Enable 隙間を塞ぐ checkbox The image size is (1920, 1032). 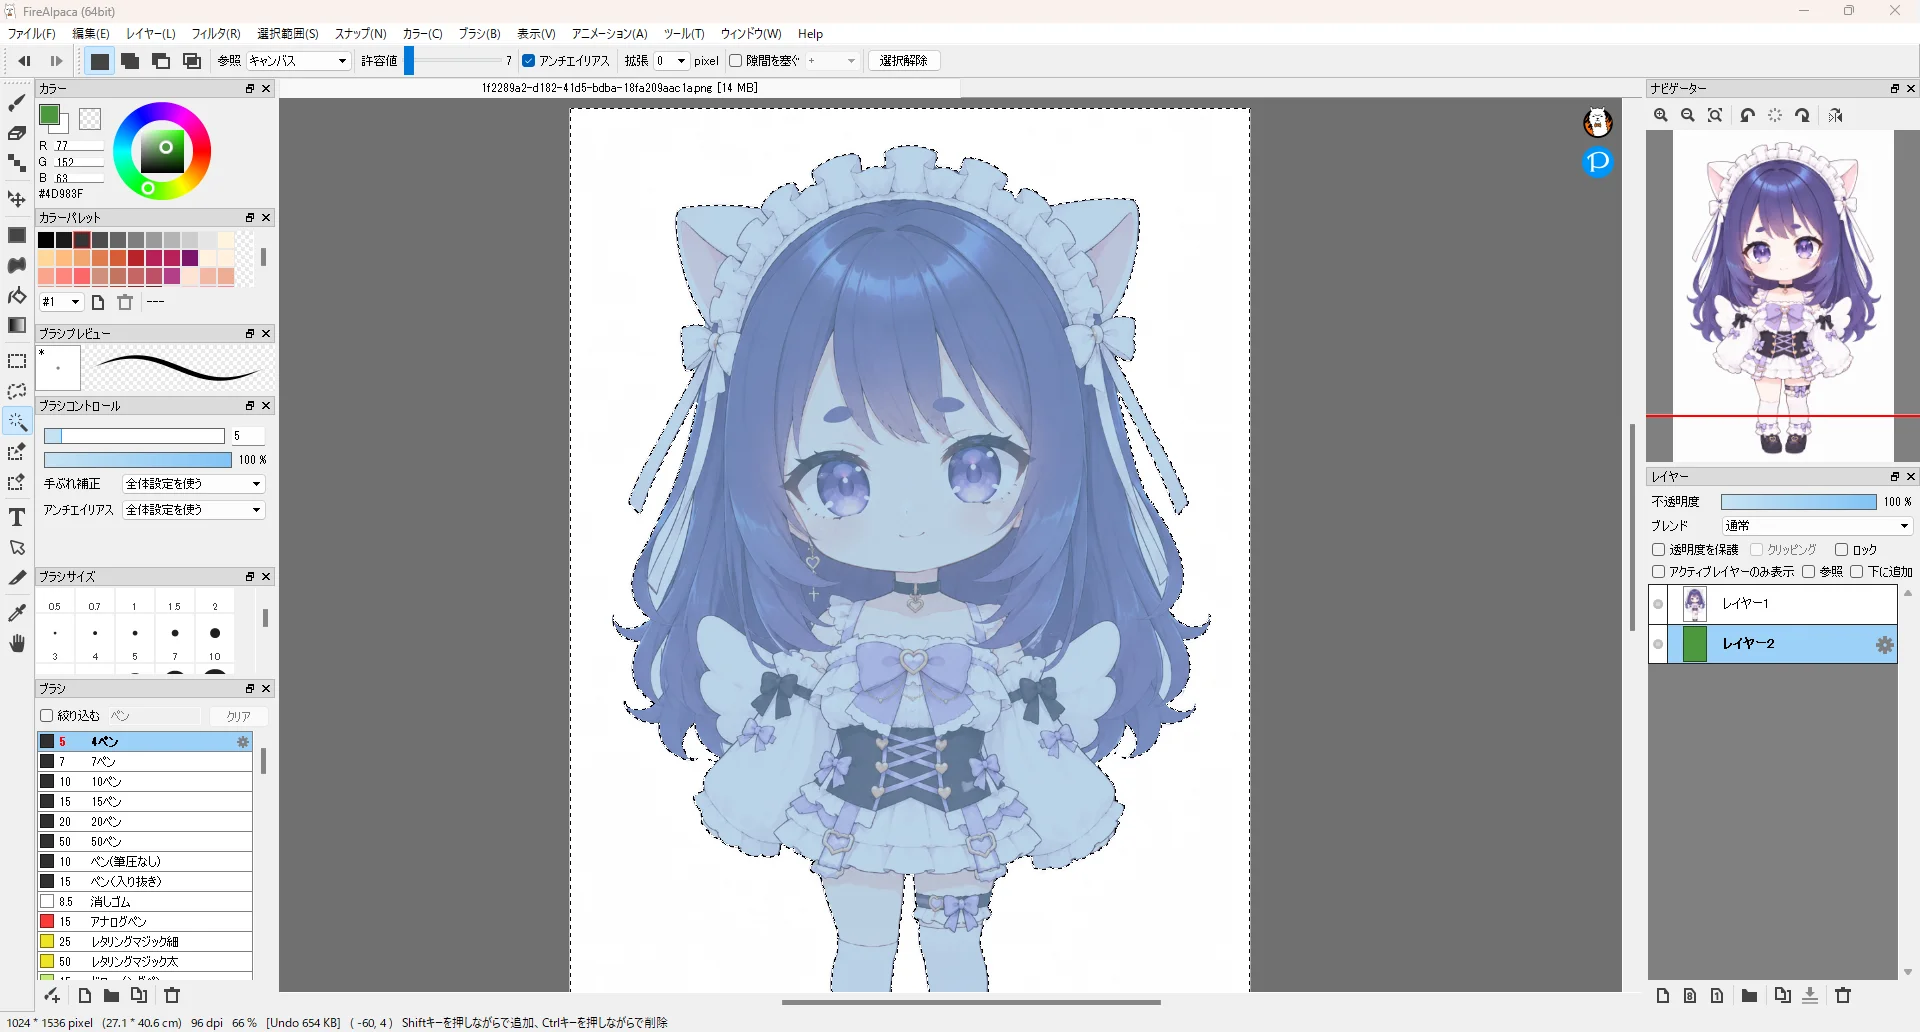(x=736, y=61)
